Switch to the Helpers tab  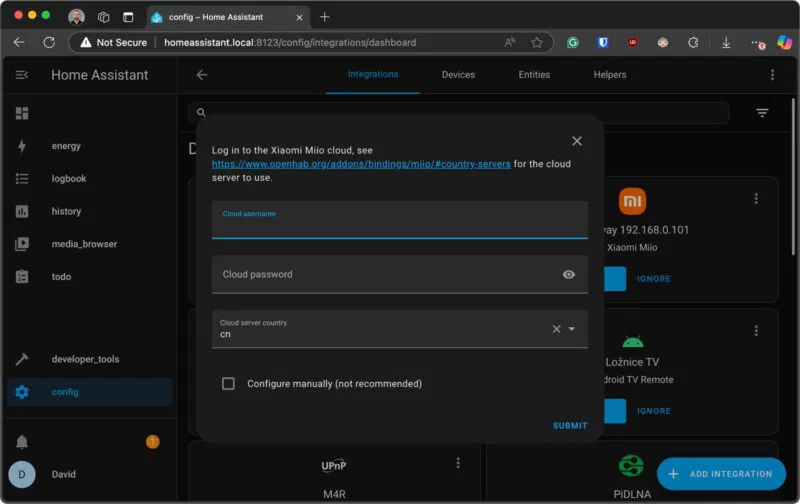point(610,75)
